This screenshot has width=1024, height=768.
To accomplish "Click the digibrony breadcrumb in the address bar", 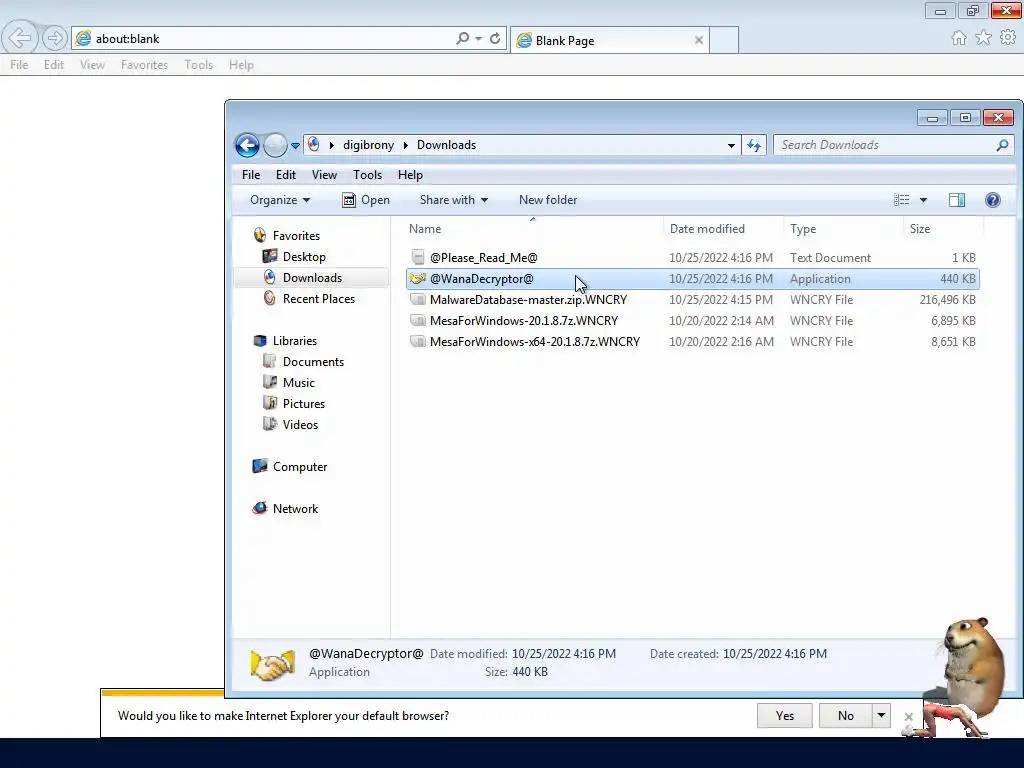I will click(x=368, y=145).
